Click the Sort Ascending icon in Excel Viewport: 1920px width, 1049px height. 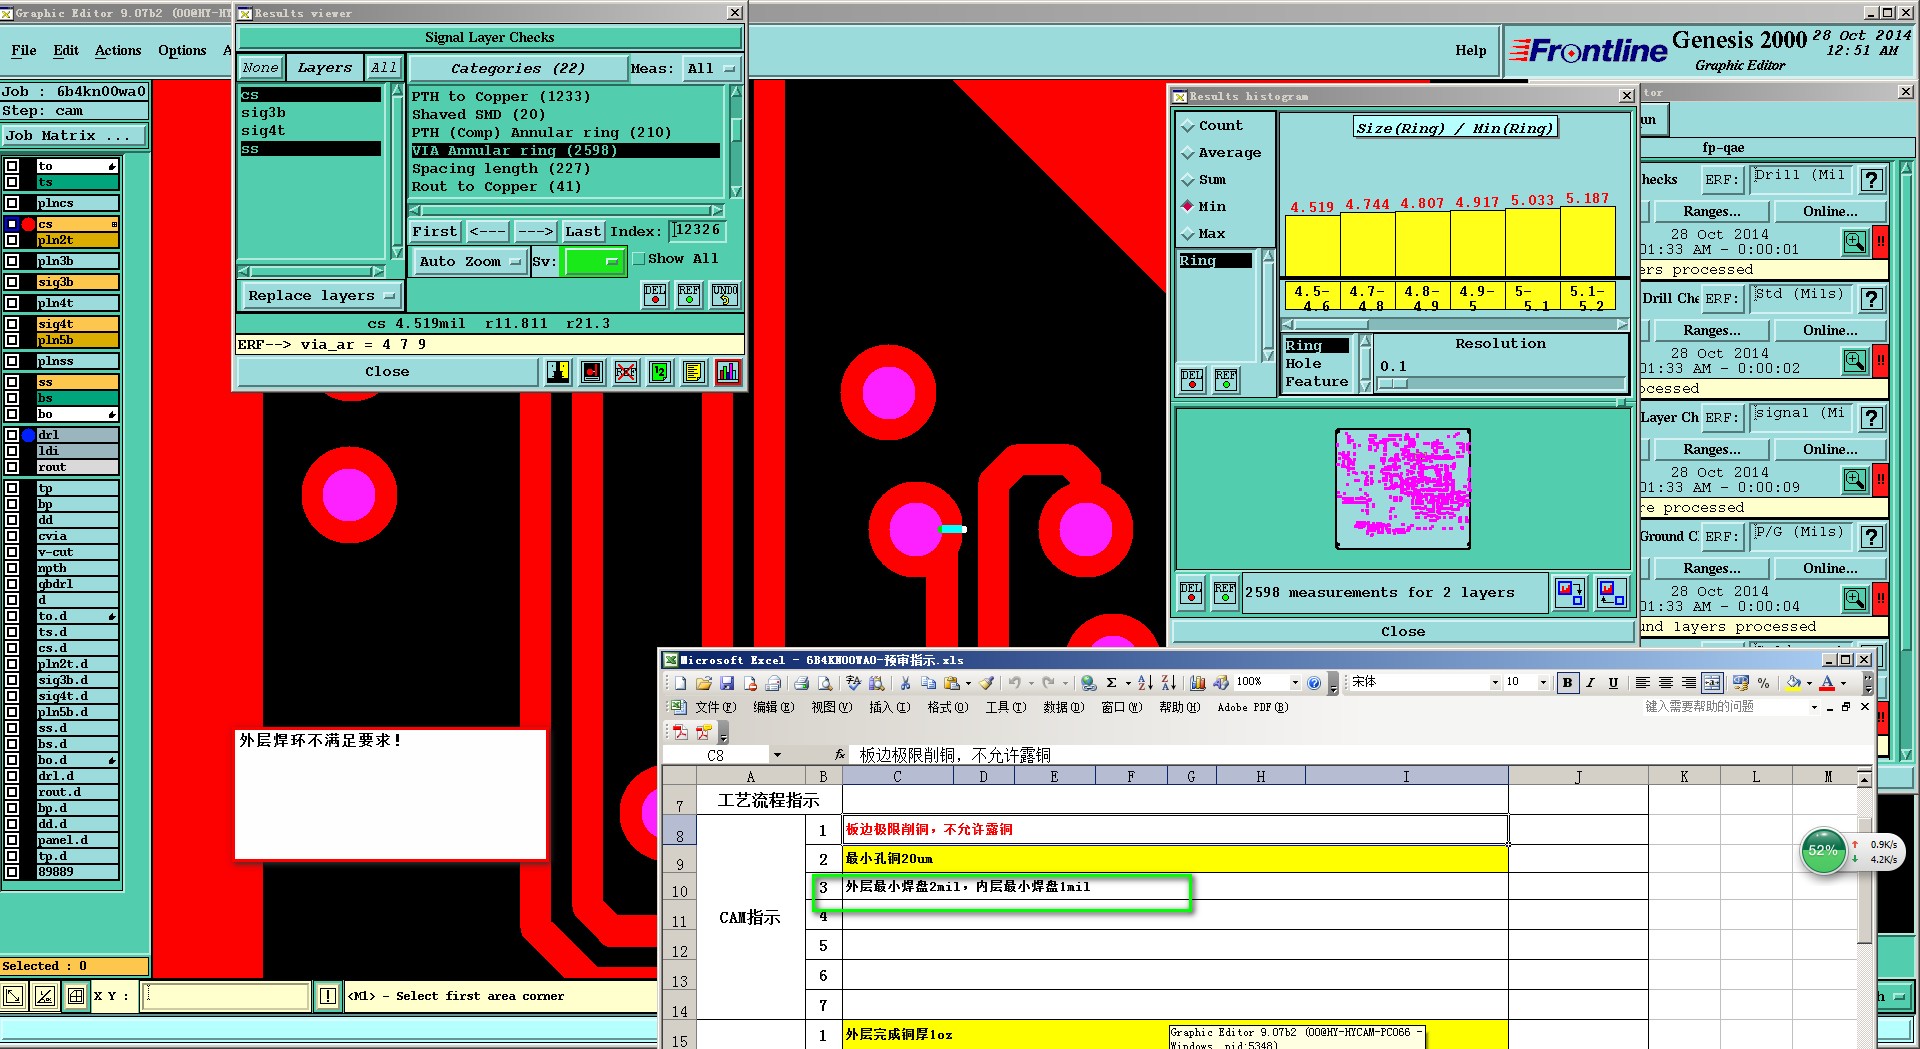[x=1145, y=683]
